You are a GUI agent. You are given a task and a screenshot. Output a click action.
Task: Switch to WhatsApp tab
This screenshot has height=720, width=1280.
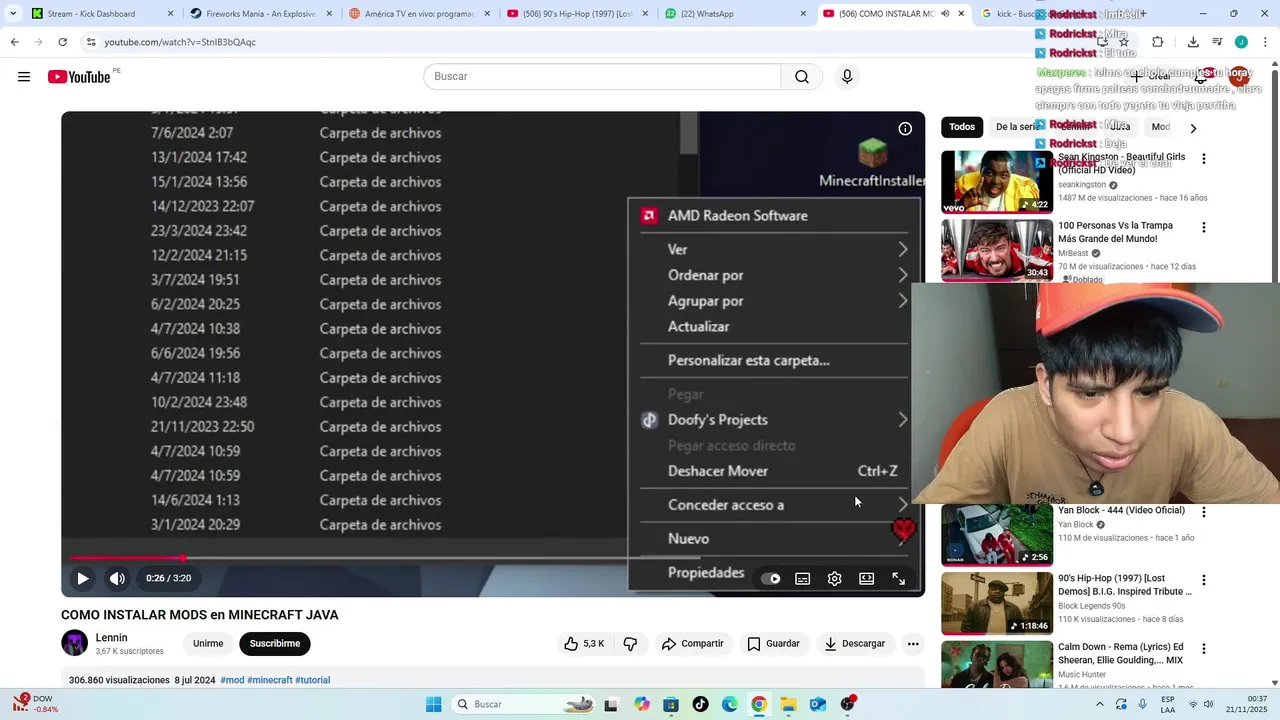point(735,14)
